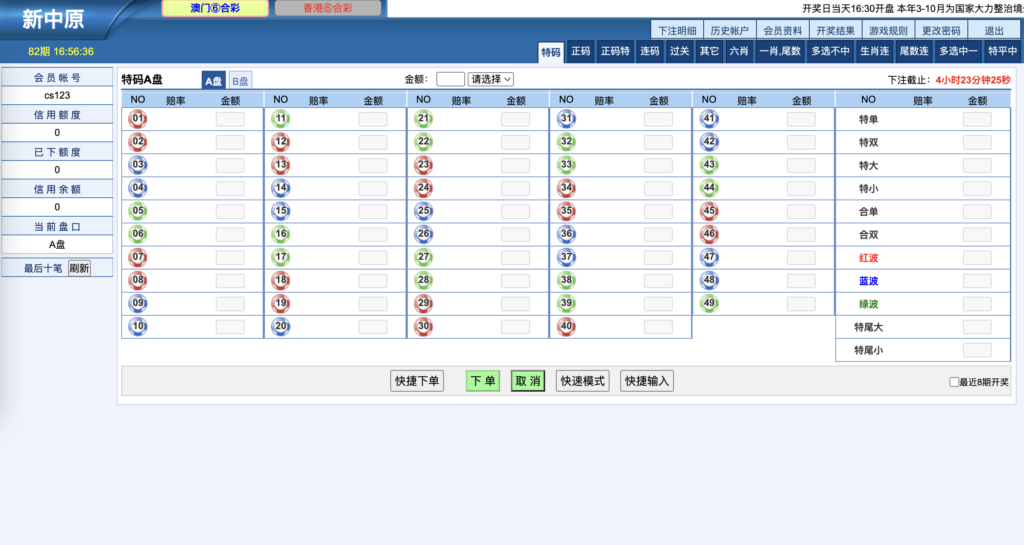Viewport: 1024px width, 545px height.
Task: Switch to the 六肖 tab
Action: [738, 51]
